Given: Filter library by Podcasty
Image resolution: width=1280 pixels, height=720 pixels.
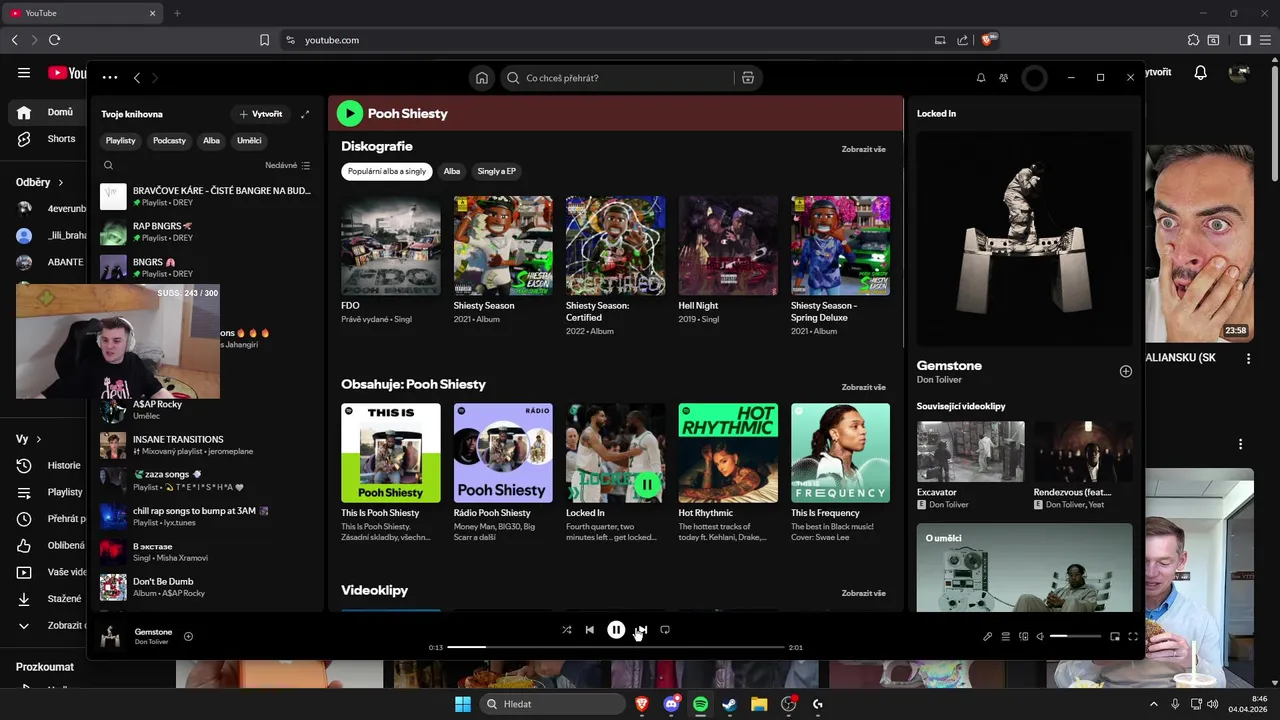Looking at the screenshot, I should [x=169, y=141].
